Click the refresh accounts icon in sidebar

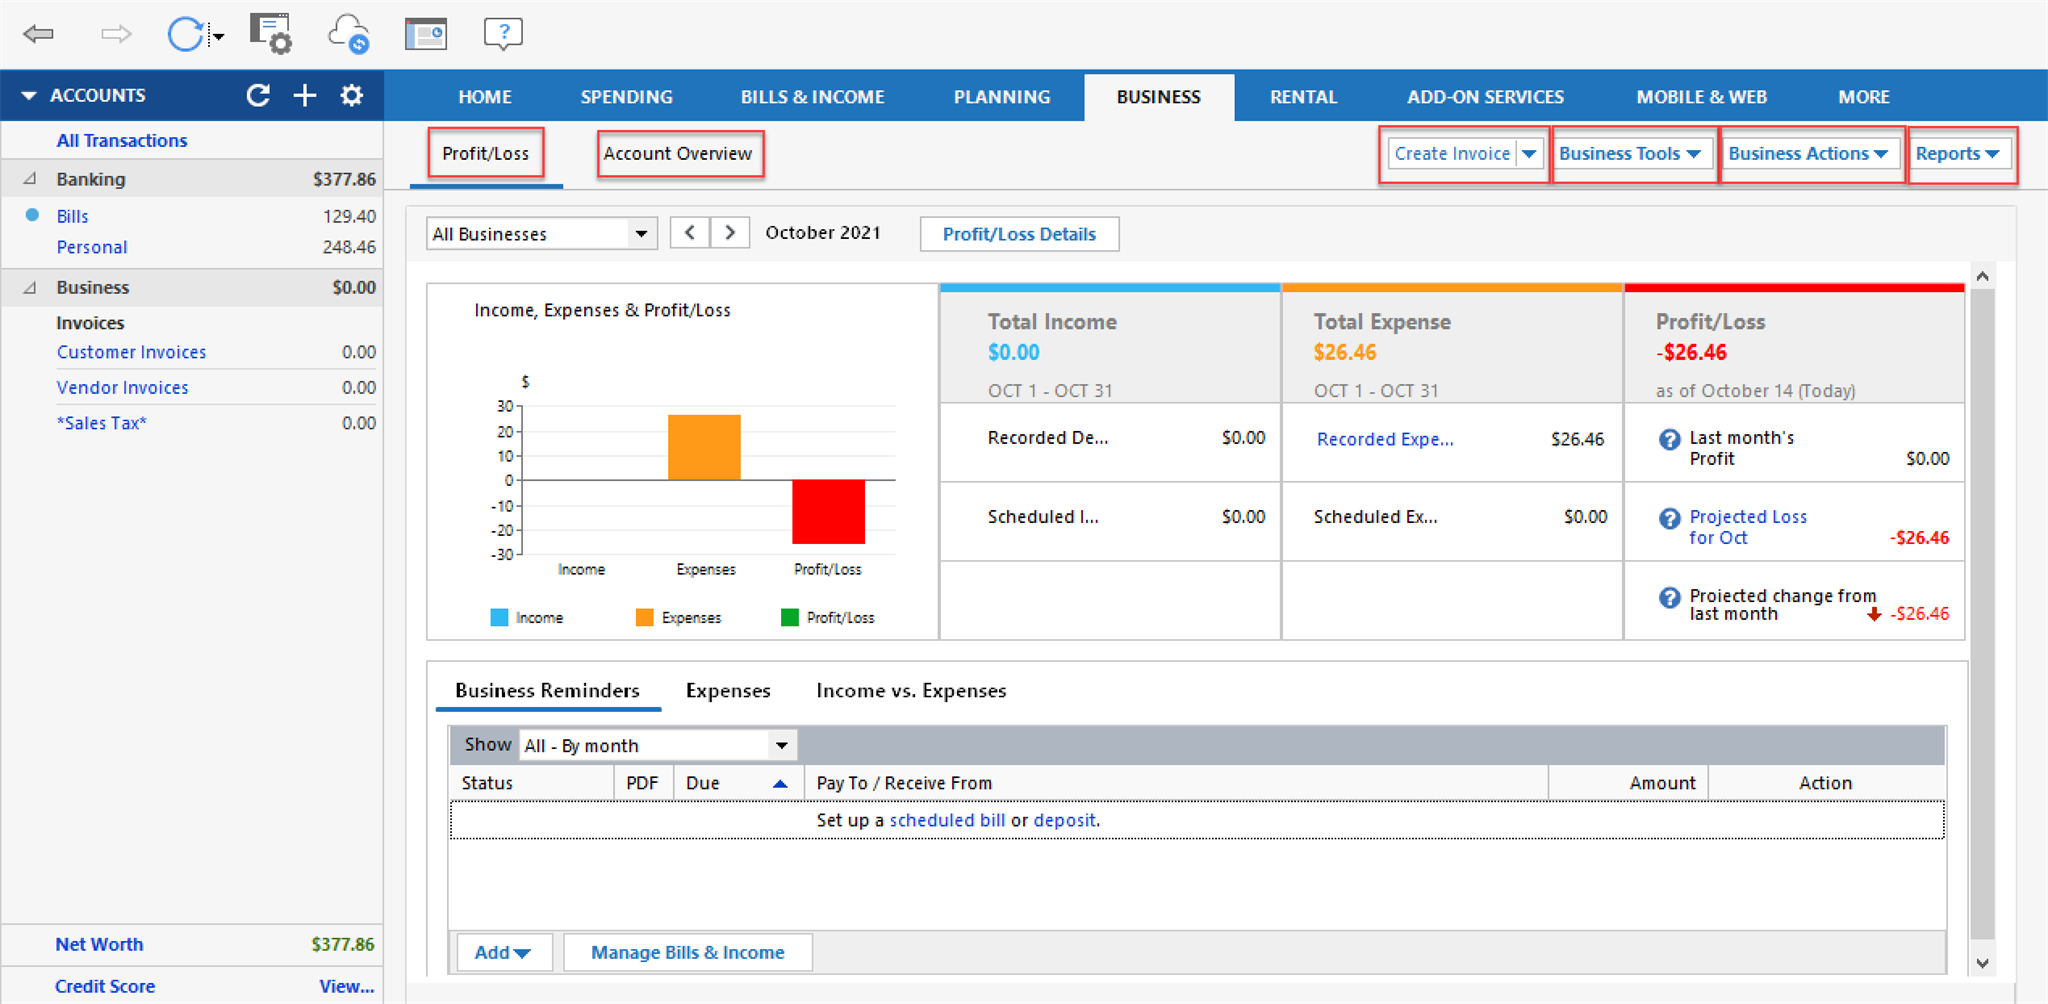(x=258, y=96)
